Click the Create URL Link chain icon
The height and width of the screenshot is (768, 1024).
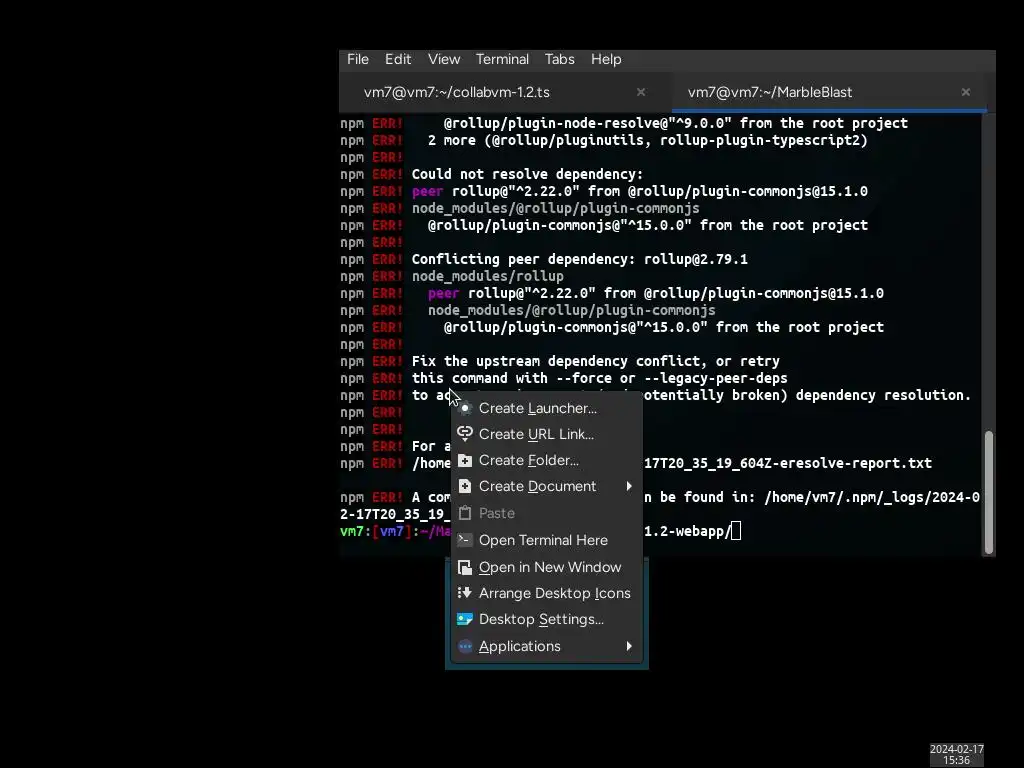tap(465, 434)
